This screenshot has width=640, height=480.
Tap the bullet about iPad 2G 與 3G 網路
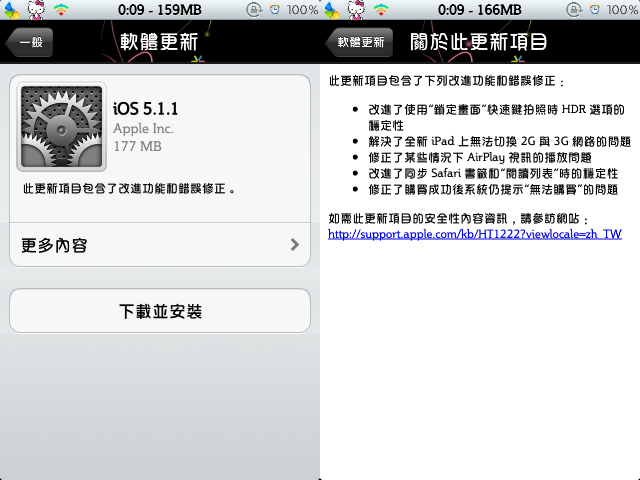[500, 142]
